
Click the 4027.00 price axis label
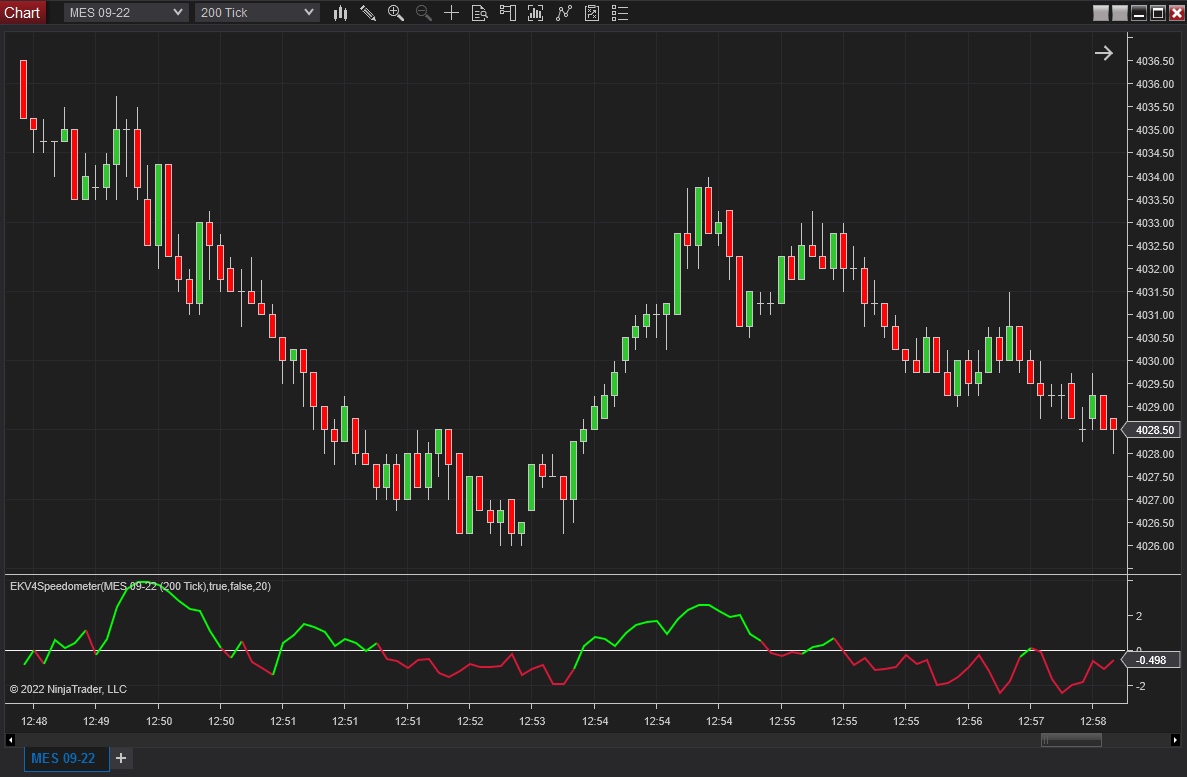(x=1155, y=500)
